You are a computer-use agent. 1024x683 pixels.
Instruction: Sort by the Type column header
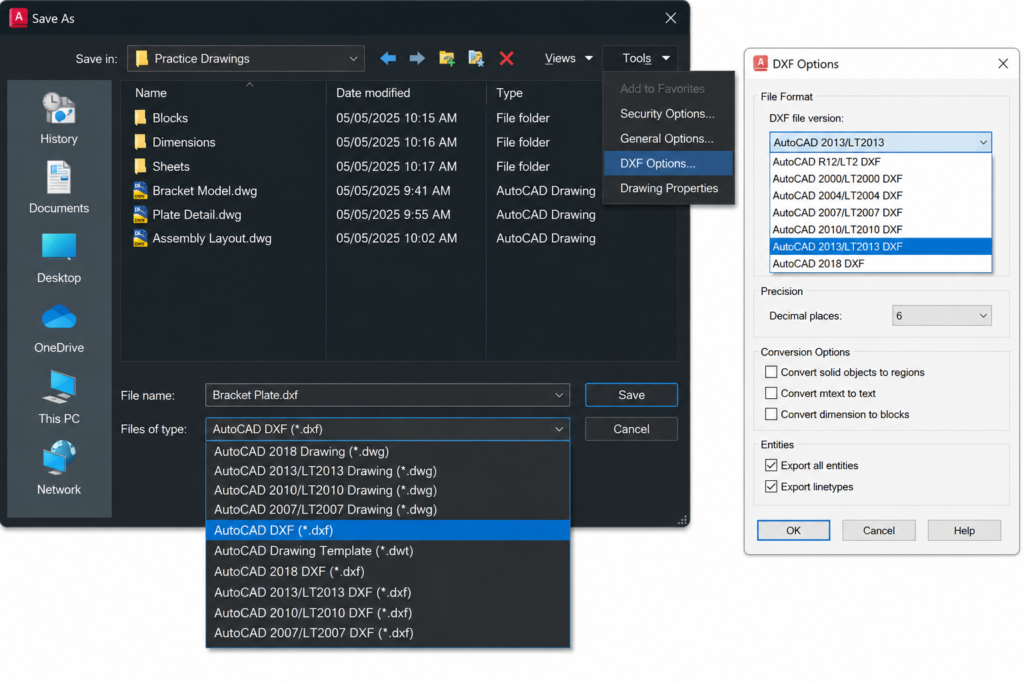tap(509, 93)
